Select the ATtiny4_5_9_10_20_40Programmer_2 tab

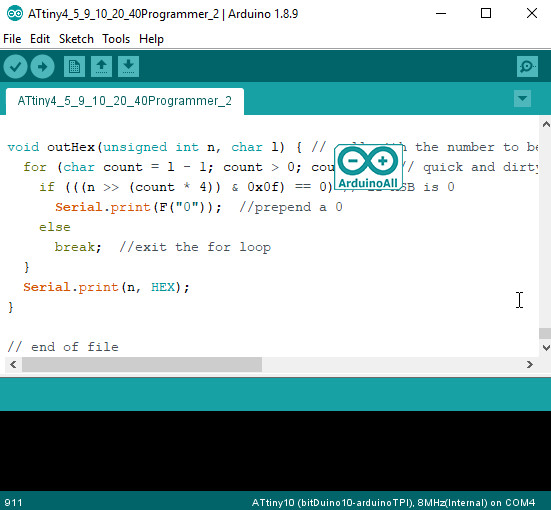[125, 101]
